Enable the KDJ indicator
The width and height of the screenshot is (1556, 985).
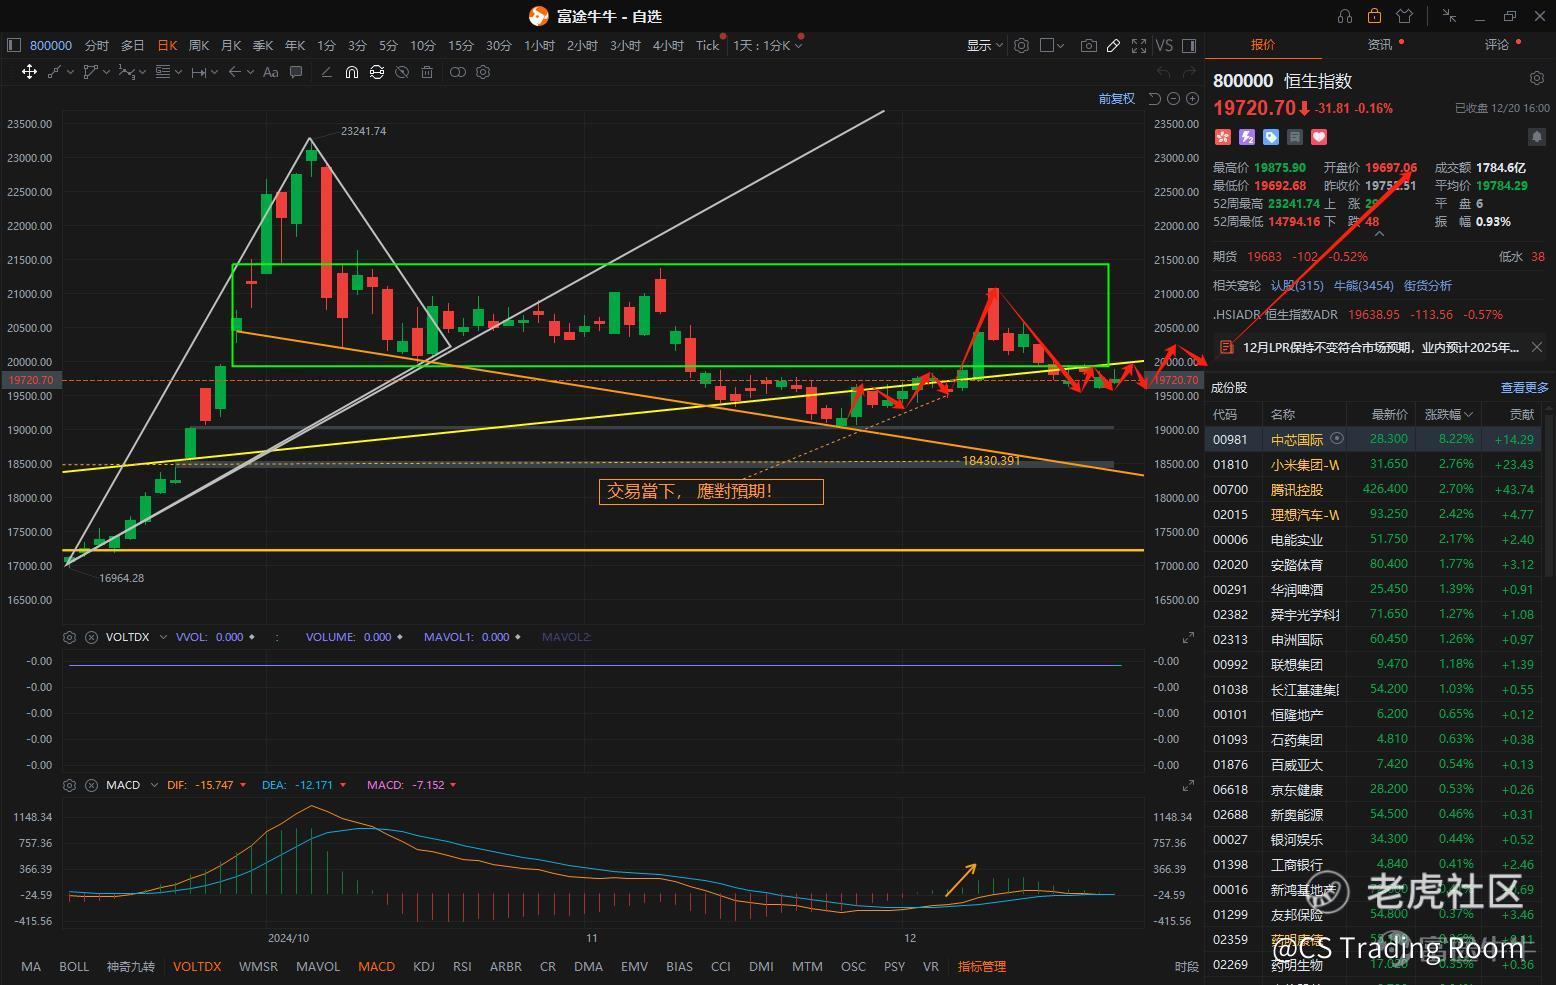(x=424, y=966)
